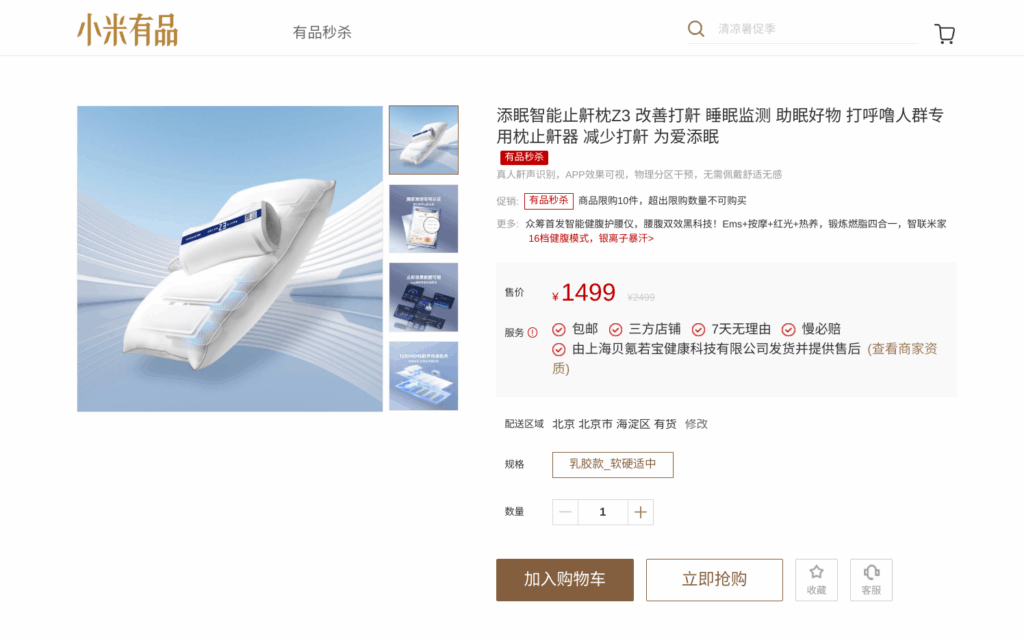
Task: Go to 小米有品 home logo
Action: click(128, 30)
